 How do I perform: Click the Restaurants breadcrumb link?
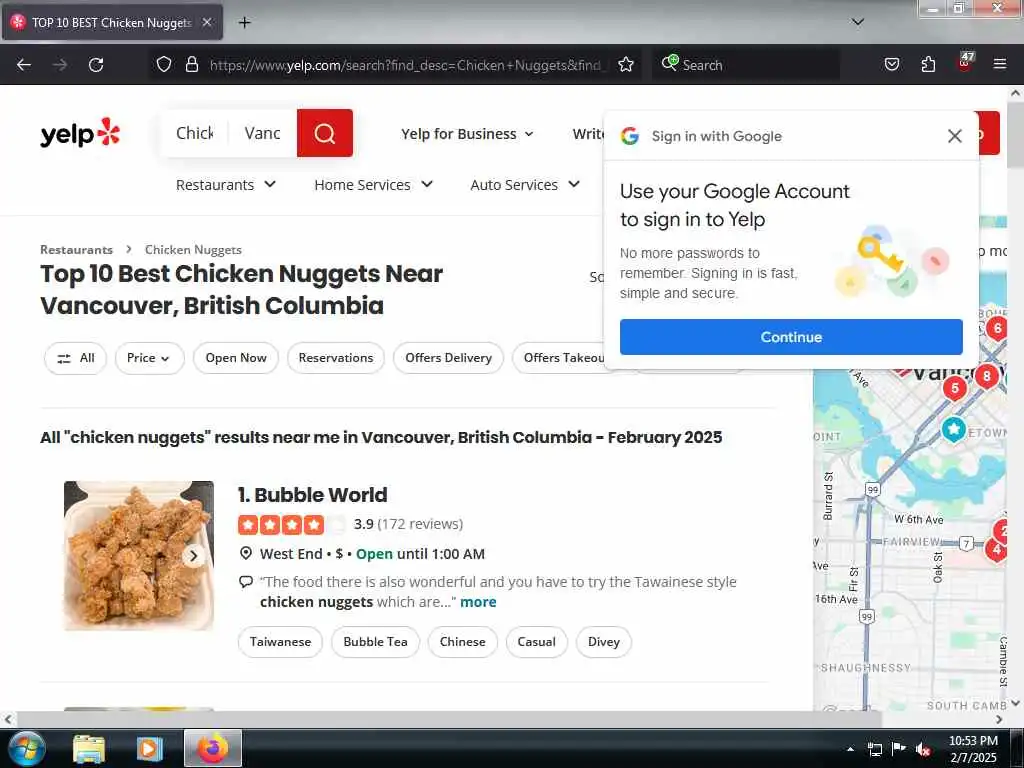tap(76, 249)
